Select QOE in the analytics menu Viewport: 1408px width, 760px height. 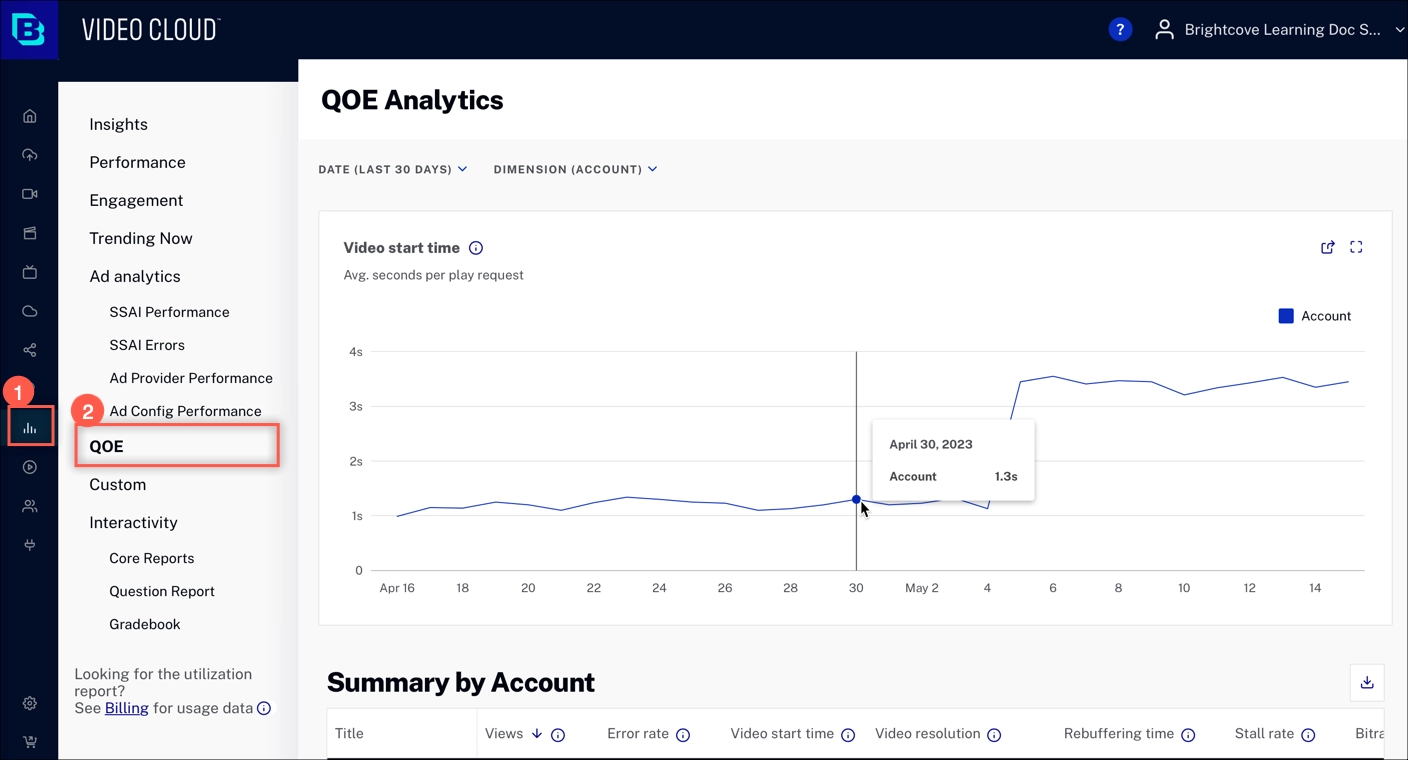(106, 446)
